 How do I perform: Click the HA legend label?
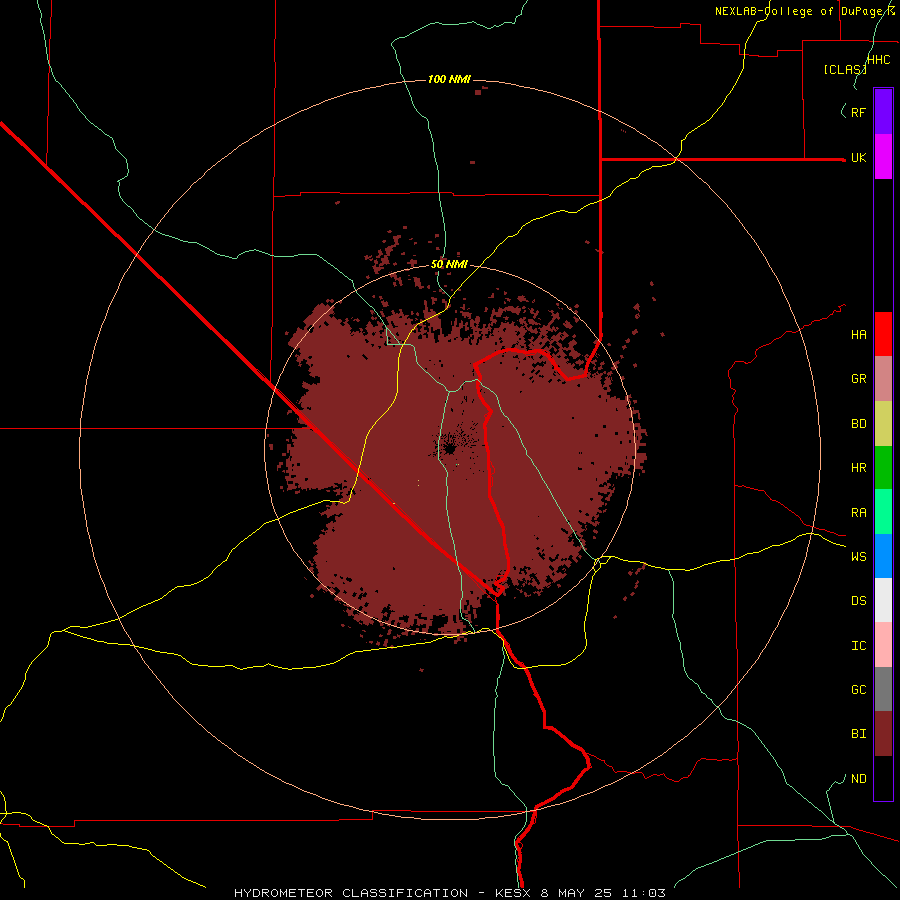pyautogui.click(x=858, y=334)
